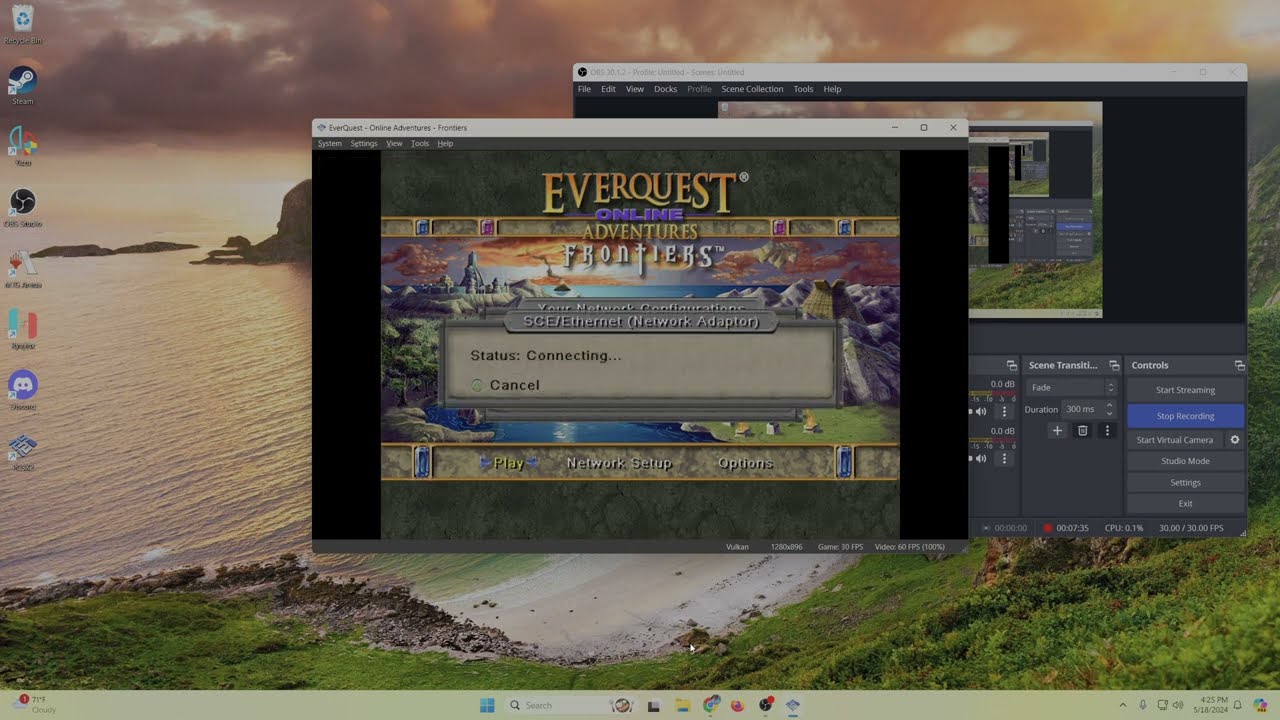Open the Windows Start menu
This screenshot has height=720, width=1280.
[x=487, y=705]
